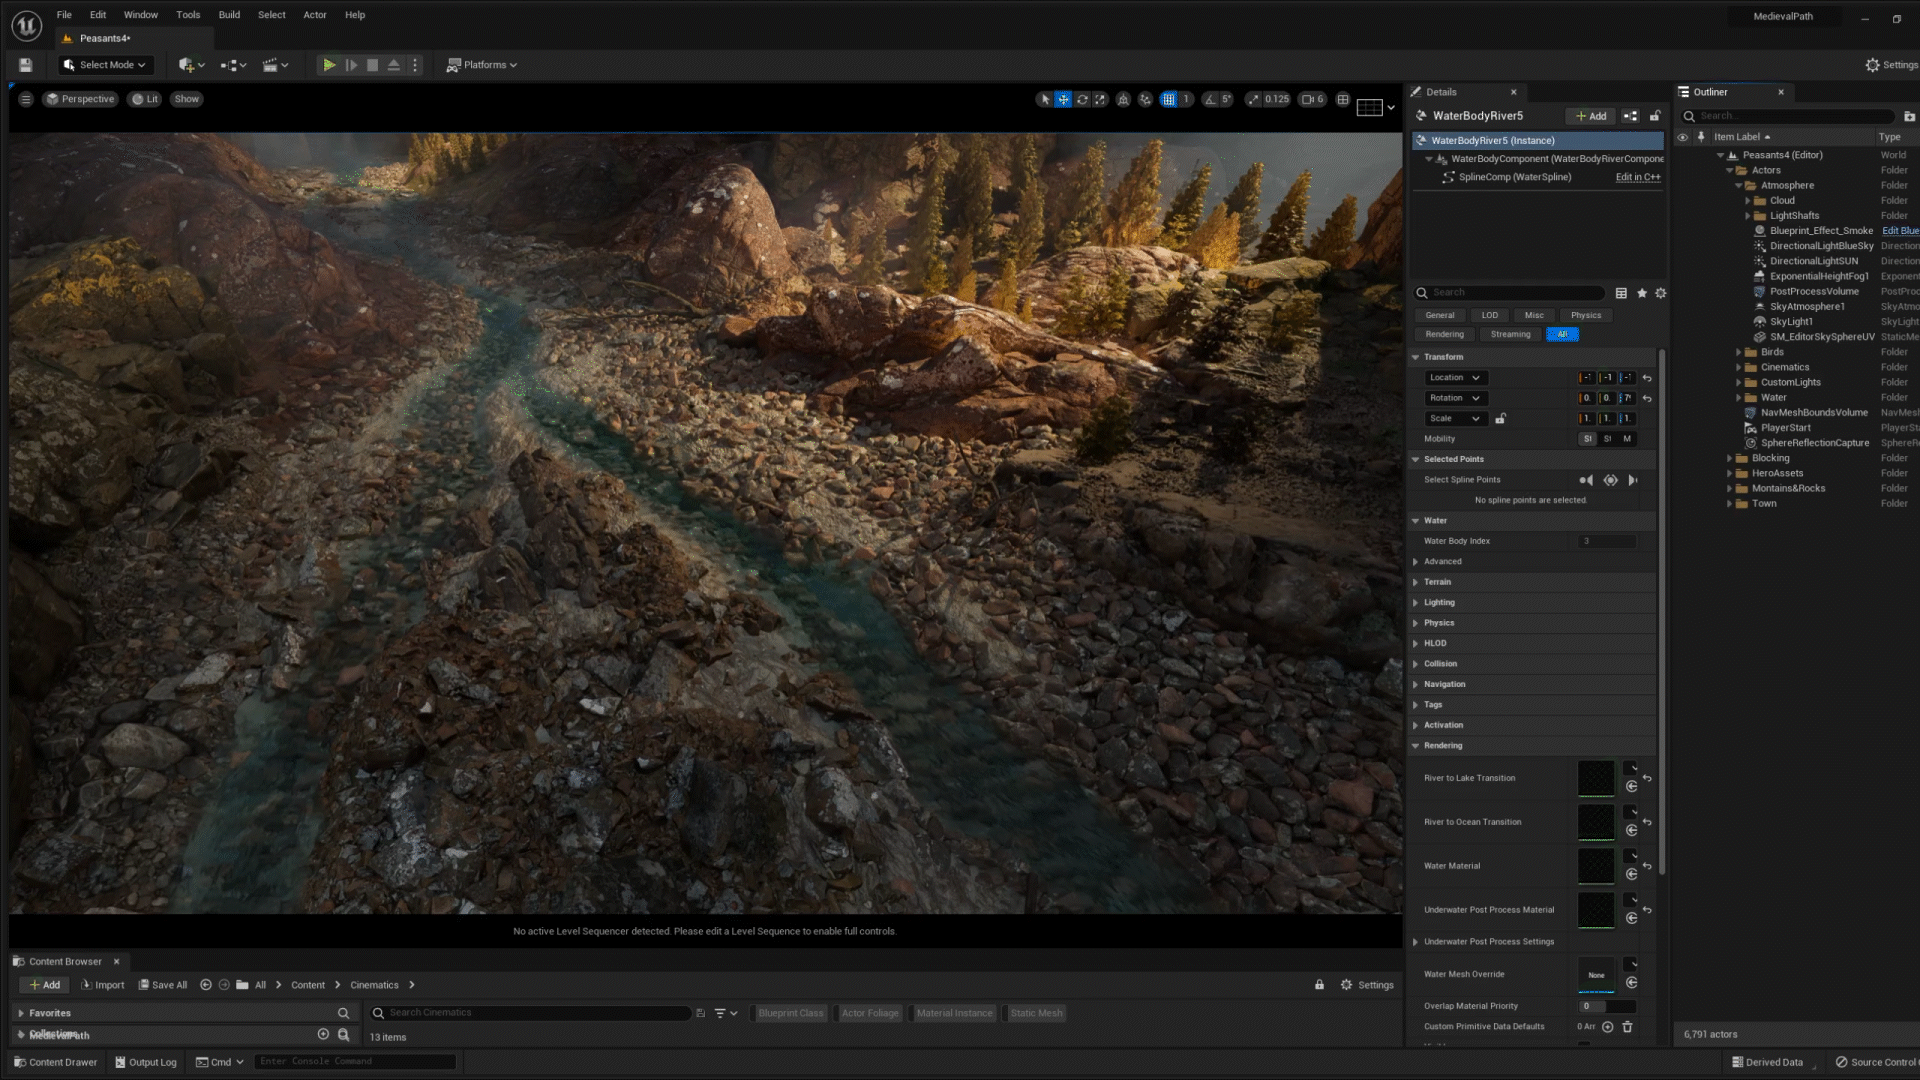Viewport: 1920px width, 1080px height.
Task: Open the Select Mode dropdown
Action: pos(105,65)
